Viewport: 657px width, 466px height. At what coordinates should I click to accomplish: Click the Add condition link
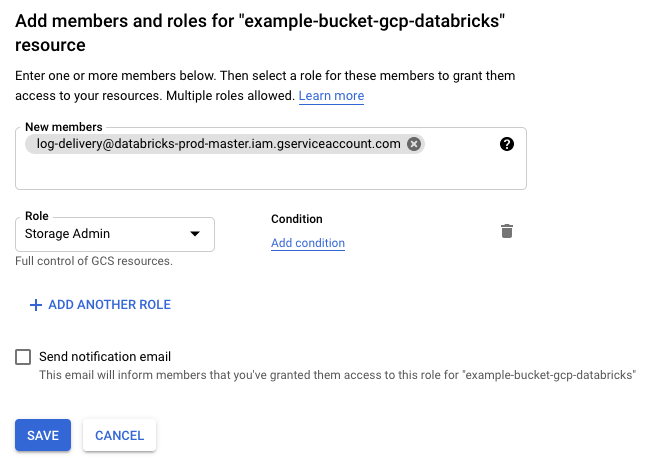pyautogui.click(x=308, y=243)
